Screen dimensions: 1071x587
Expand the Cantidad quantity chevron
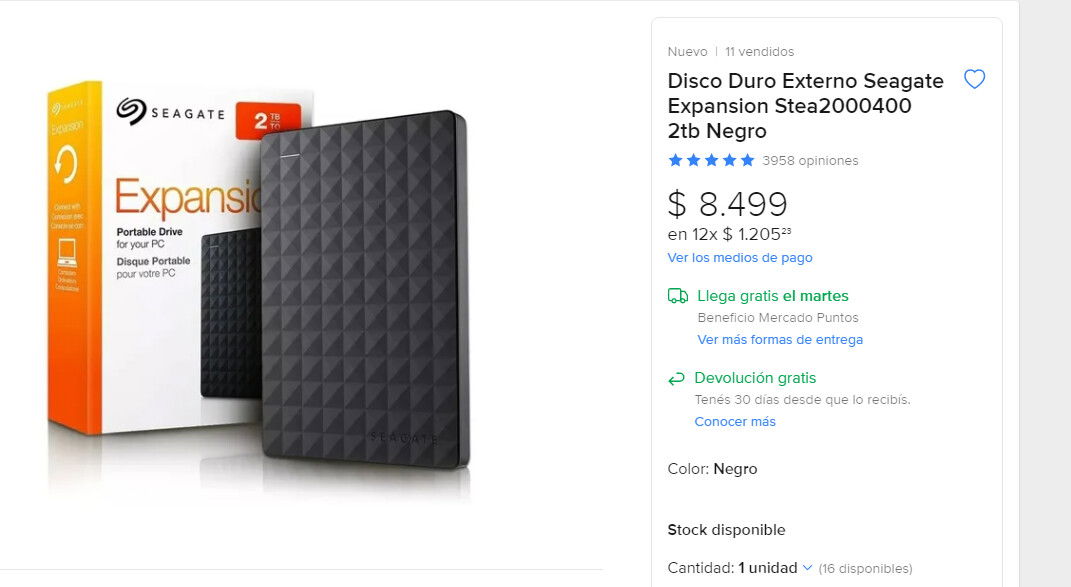(x=807, y=568)
